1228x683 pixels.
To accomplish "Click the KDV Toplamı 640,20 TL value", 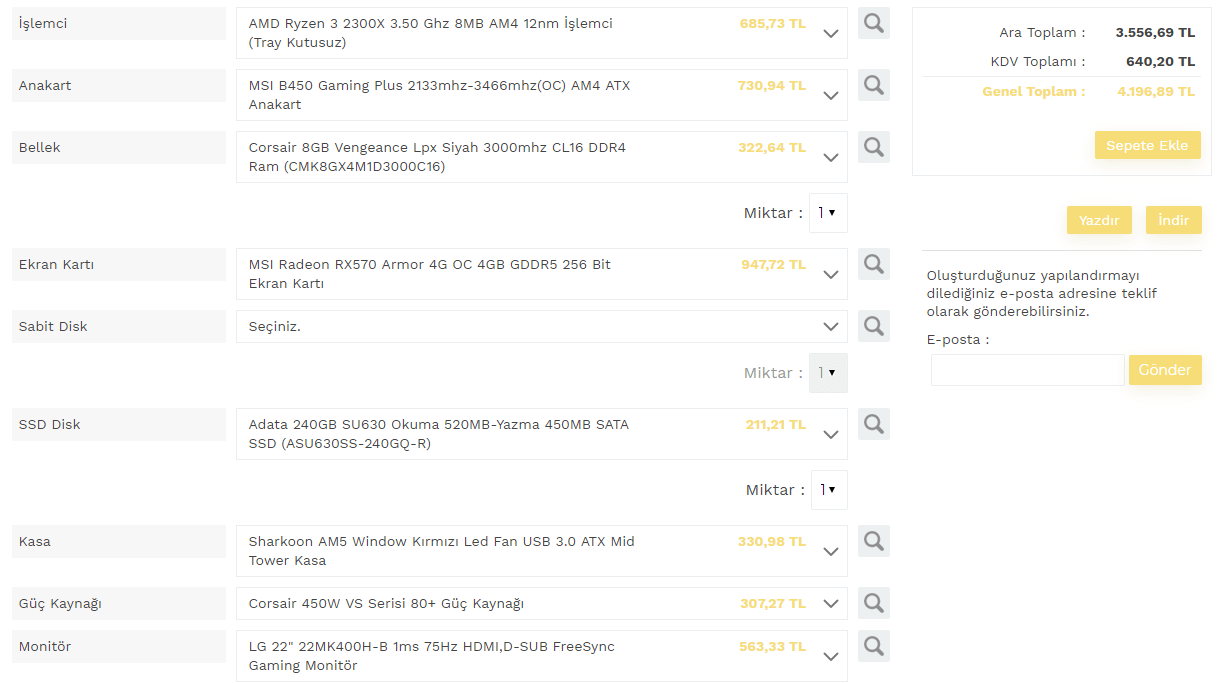I will pos(1160,61).
